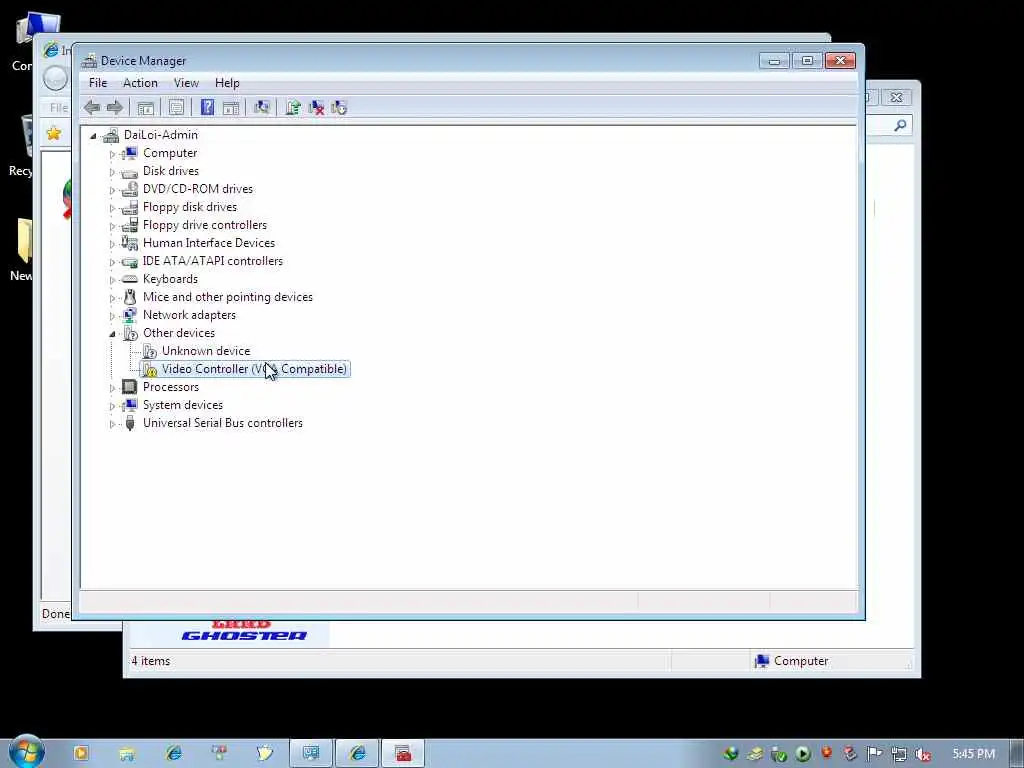Image resolution: width=1024 pixels, height=768 pixels.
Task: Select the Other devices label
Action: pos(179,333)
